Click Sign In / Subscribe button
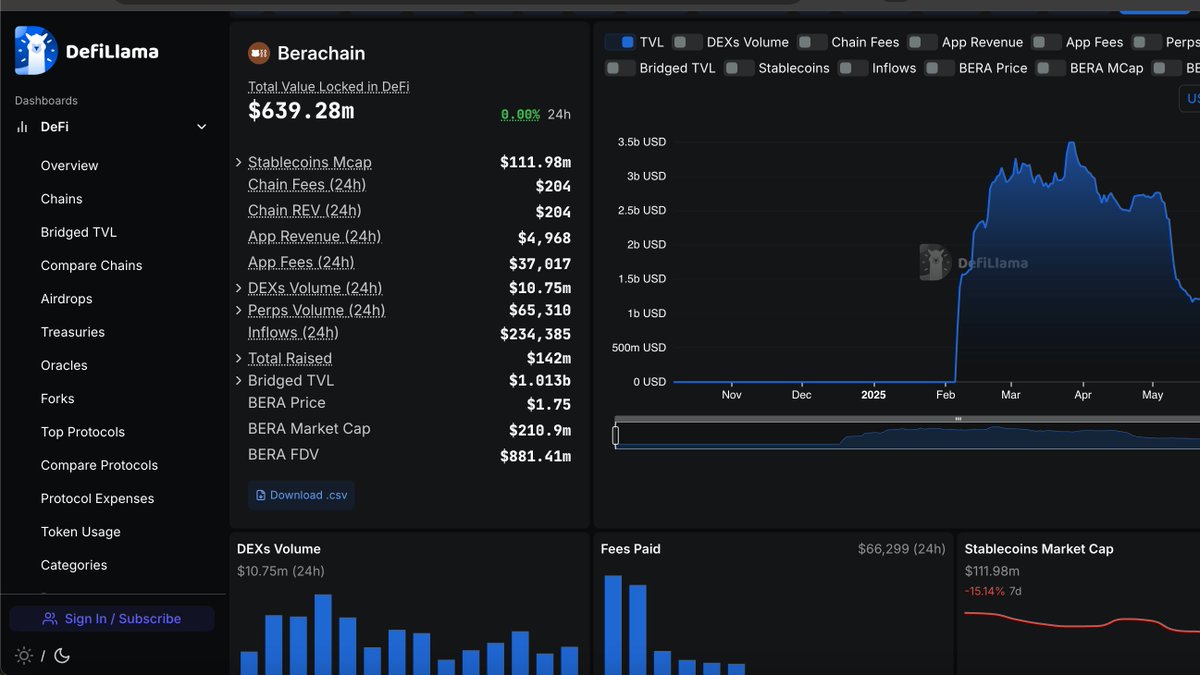The width and height of the screenshot is (1200, 675). pyautogui.click(x=112, y=619)
